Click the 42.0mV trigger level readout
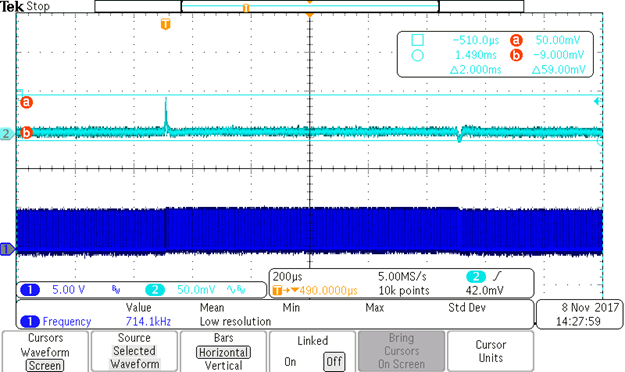The width and height of the screenshot is (625, 372). tap(485, 291)
